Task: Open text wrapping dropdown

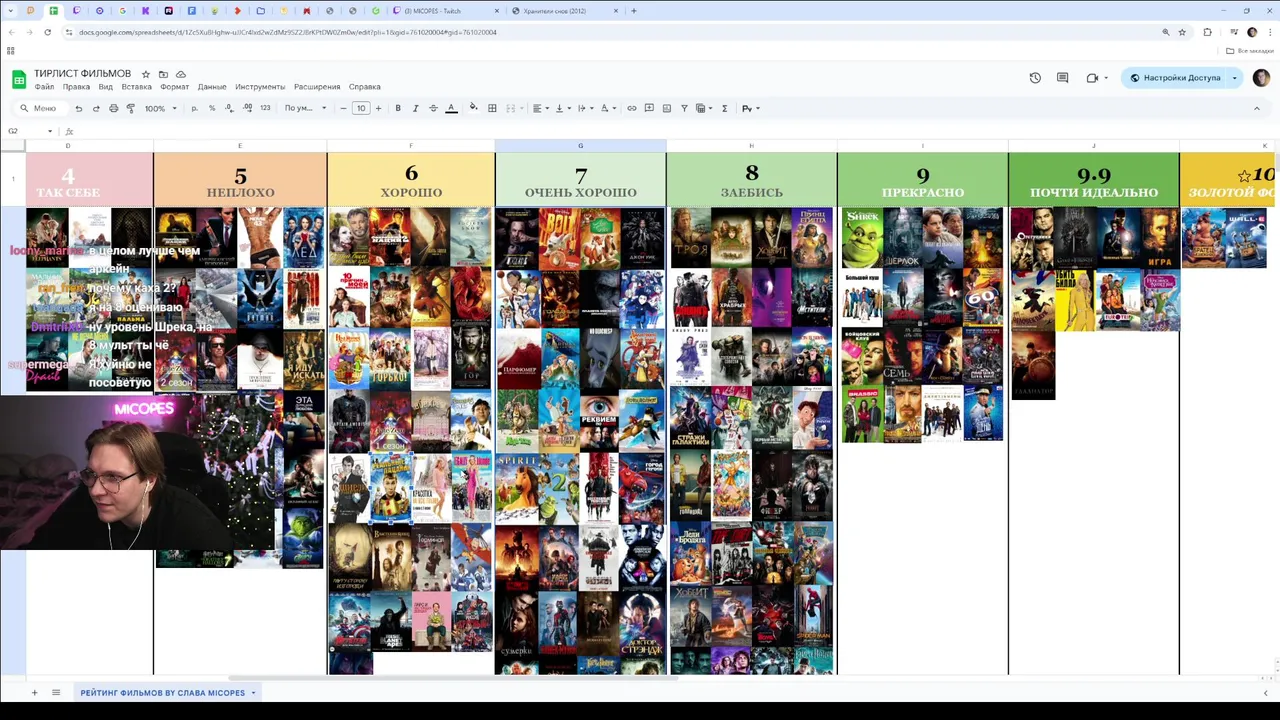Action: 584,108
